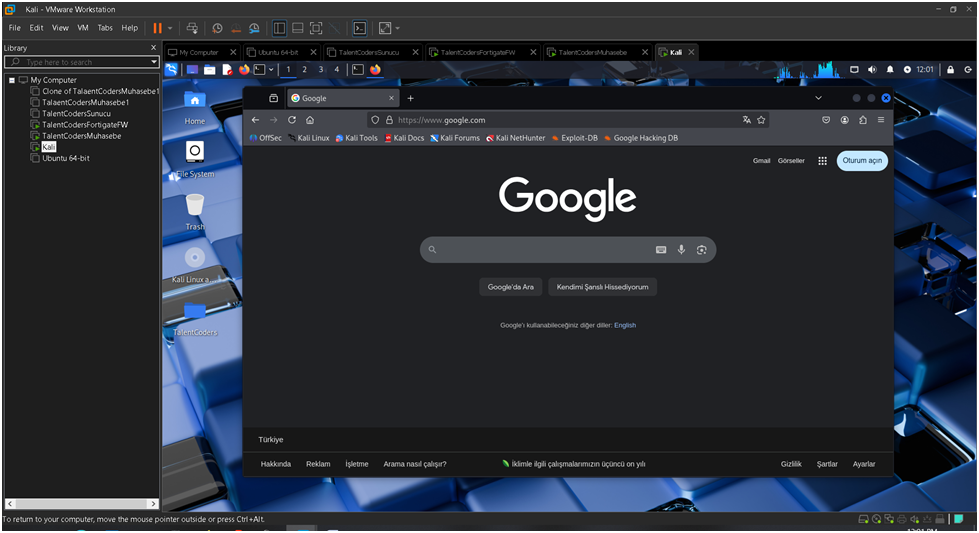Click the VMware pause virtual machine button
Image resolution: width=979 pixels, height=533 pixels.
point(157,28)
